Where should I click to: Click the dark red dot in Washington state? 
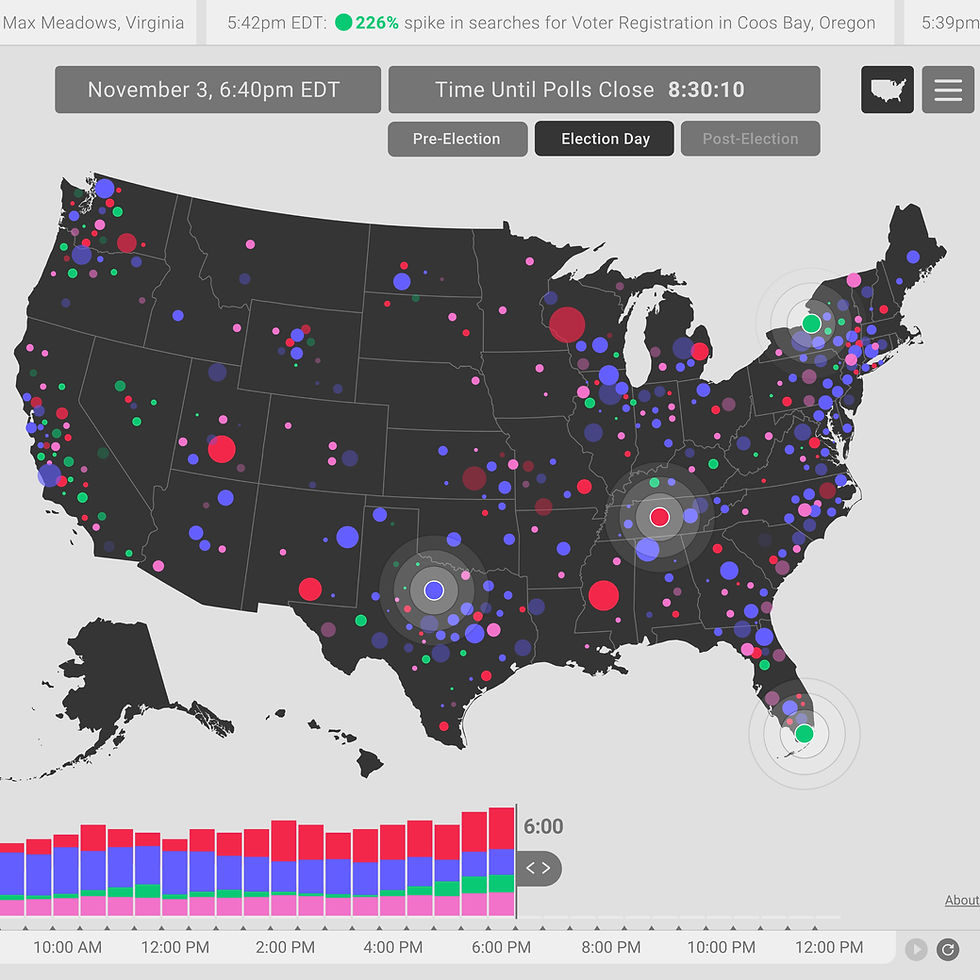click(126, 242)
